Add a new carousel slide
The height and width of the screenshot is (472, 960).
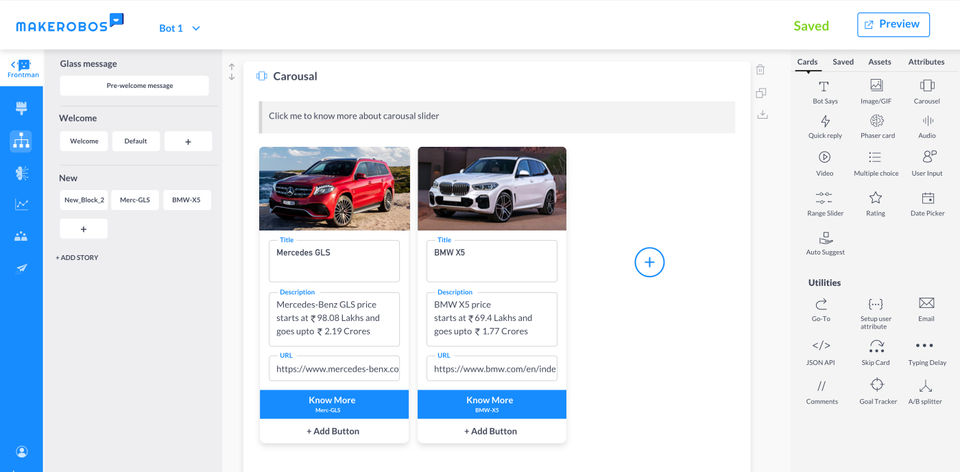[x=649, y=263]
